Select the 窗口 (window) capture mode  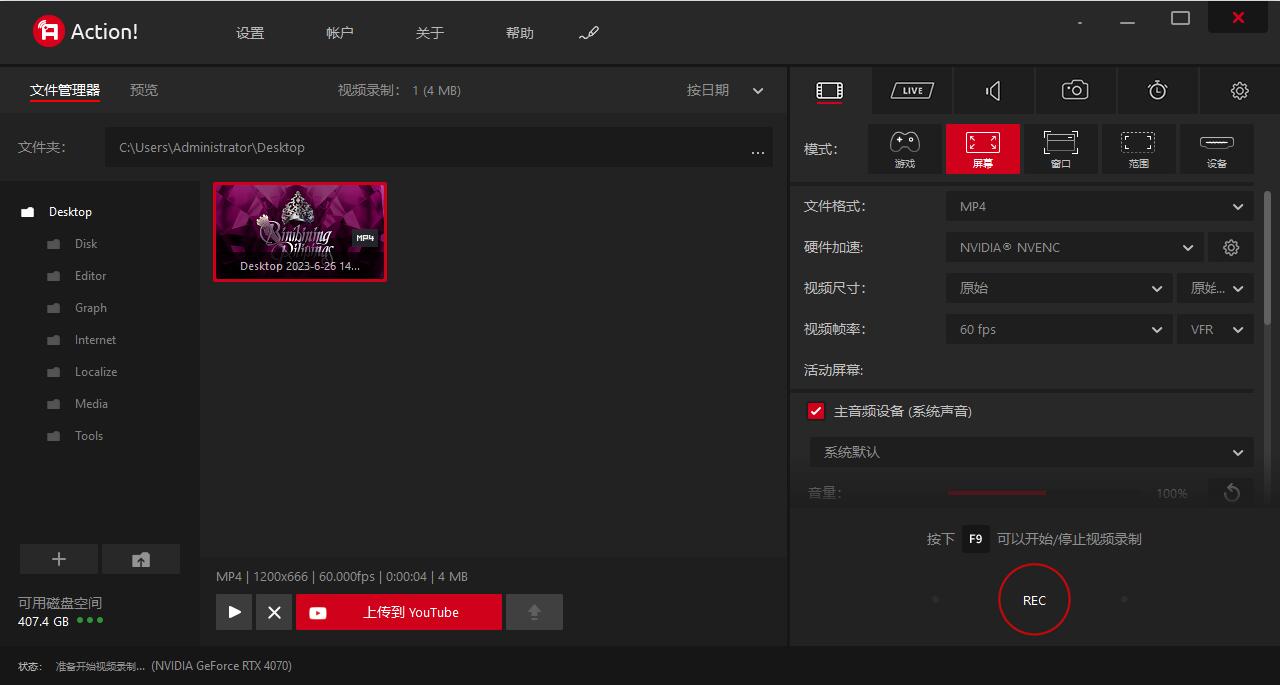(1060, 148)
